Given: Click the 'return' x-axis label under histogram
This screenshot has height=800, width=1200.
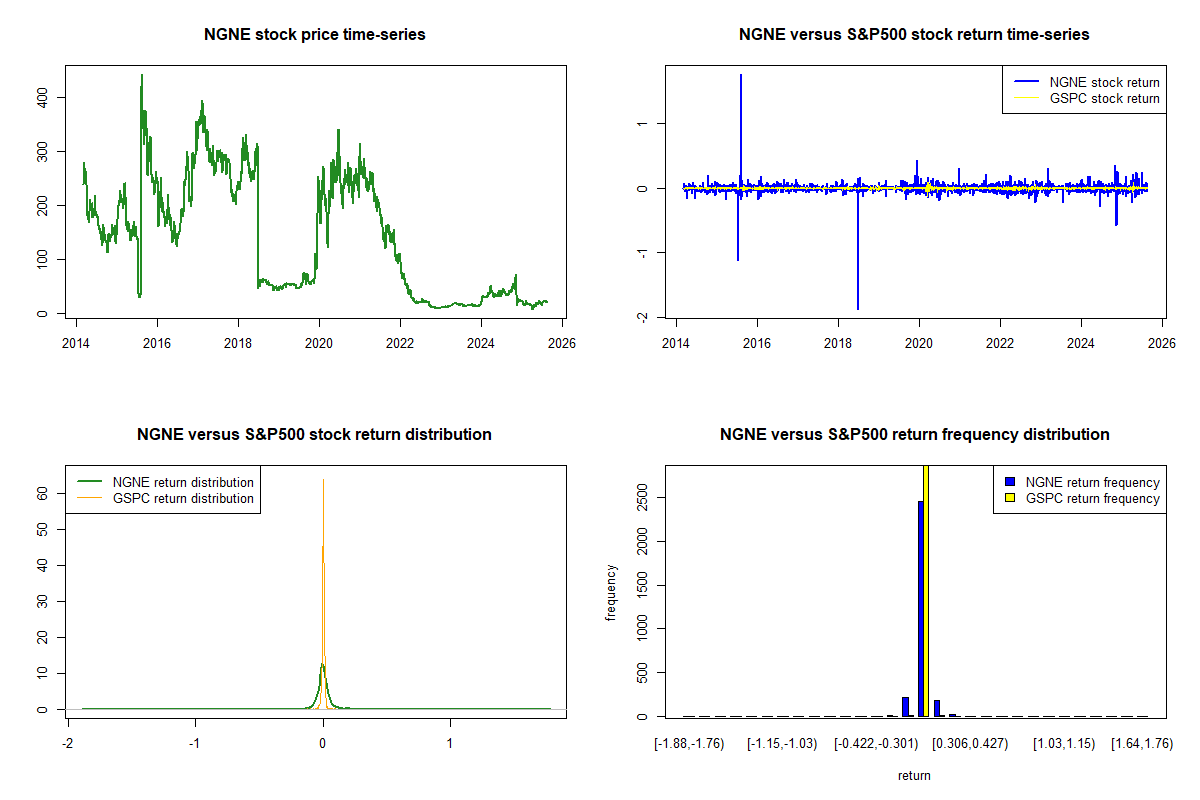Looking at the screenshot, I should [914, 775].
